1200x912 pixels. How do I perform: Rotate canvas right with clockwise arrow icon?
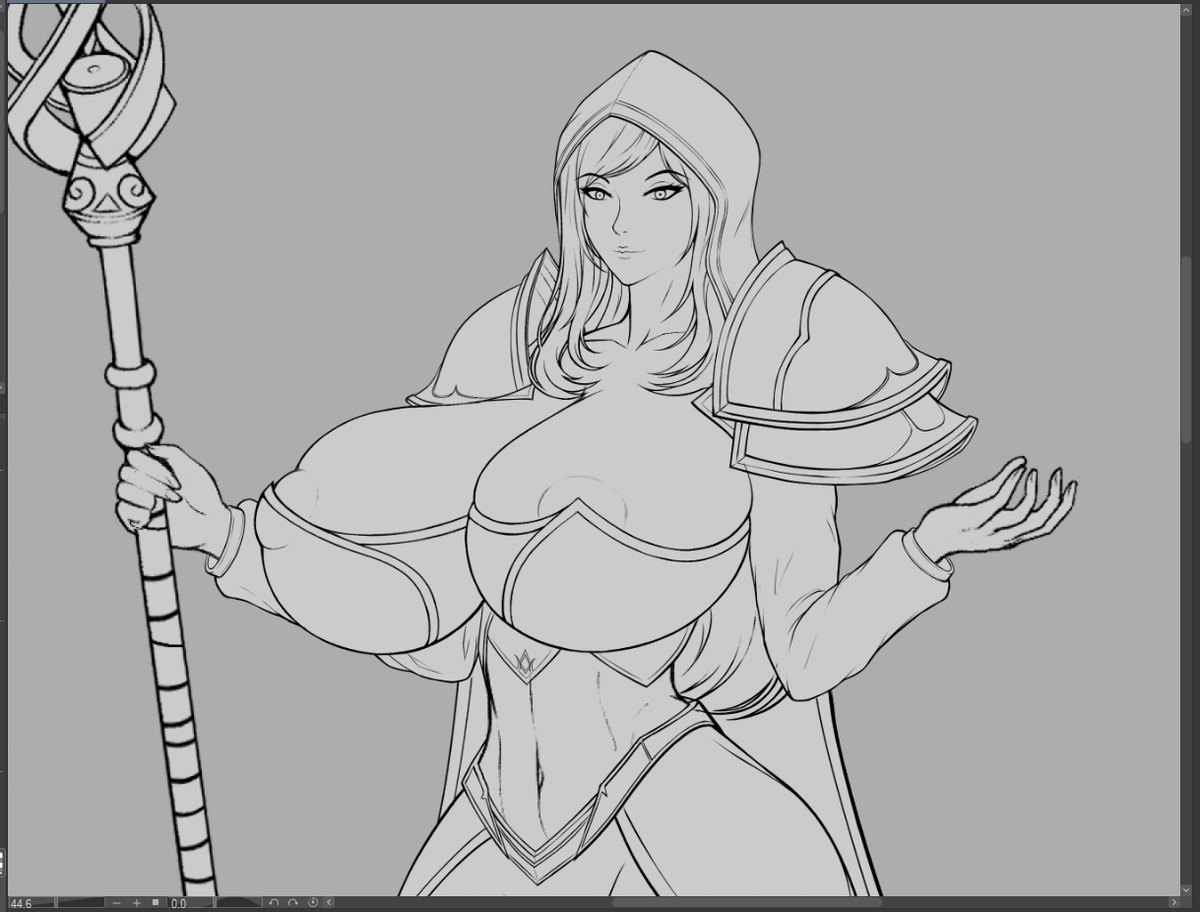click(293, 903)
